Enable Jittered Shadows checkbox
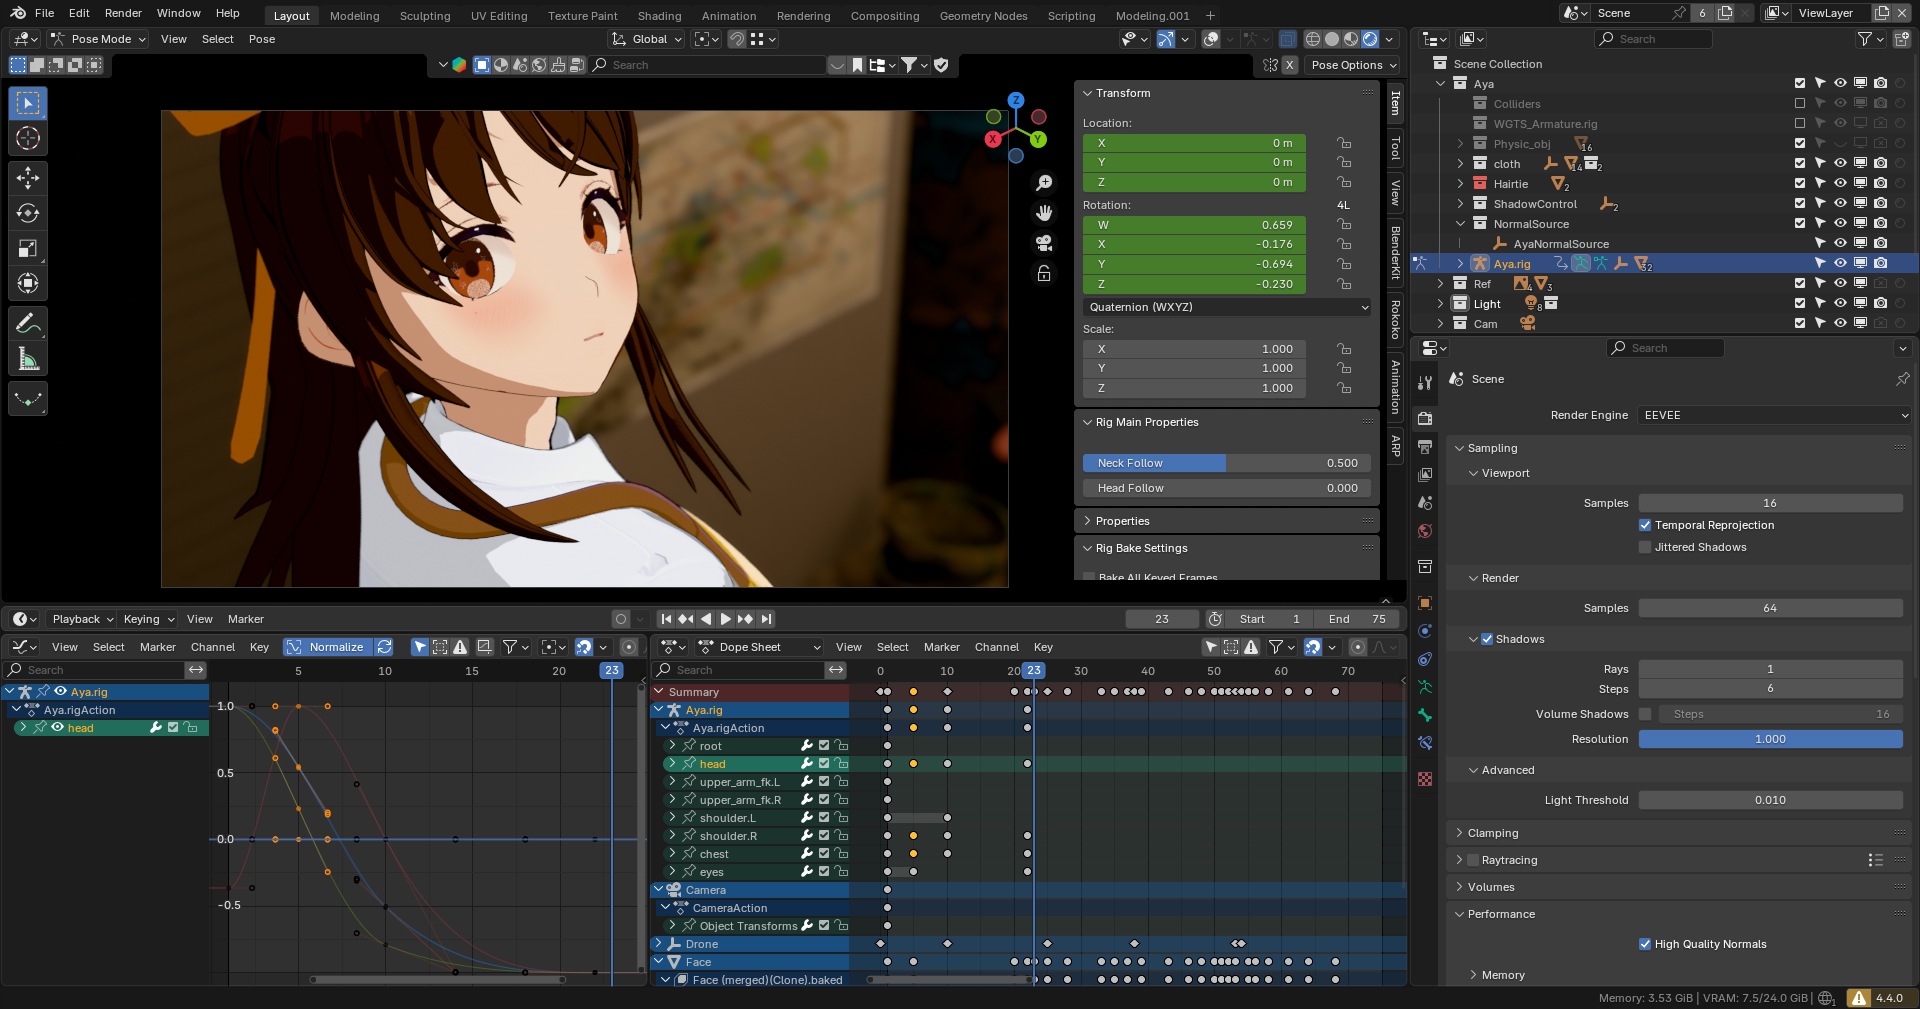 1645,547
